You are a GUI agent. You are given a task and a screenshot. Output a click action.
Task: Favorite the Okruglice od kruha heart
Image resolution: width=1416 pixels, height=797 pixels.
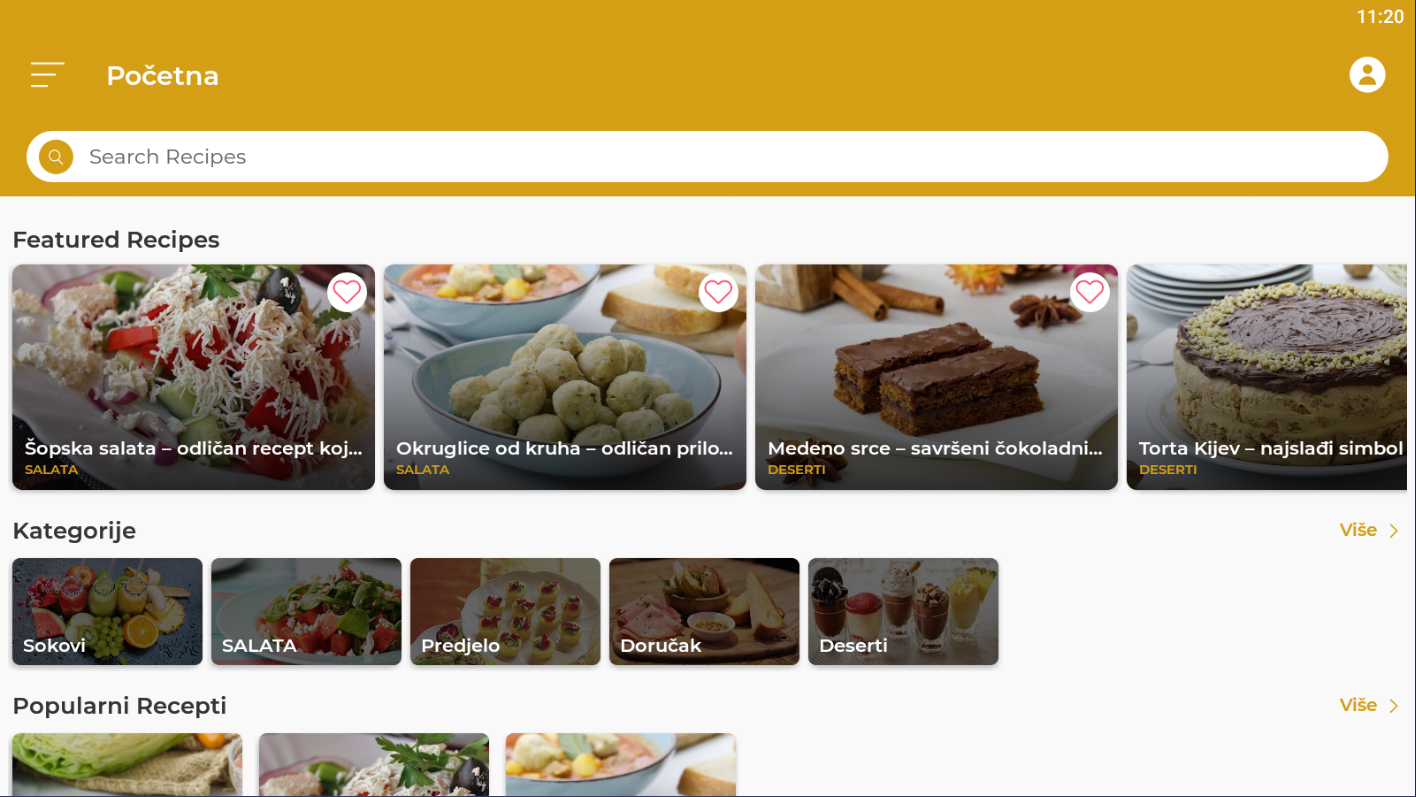(718, 292)
